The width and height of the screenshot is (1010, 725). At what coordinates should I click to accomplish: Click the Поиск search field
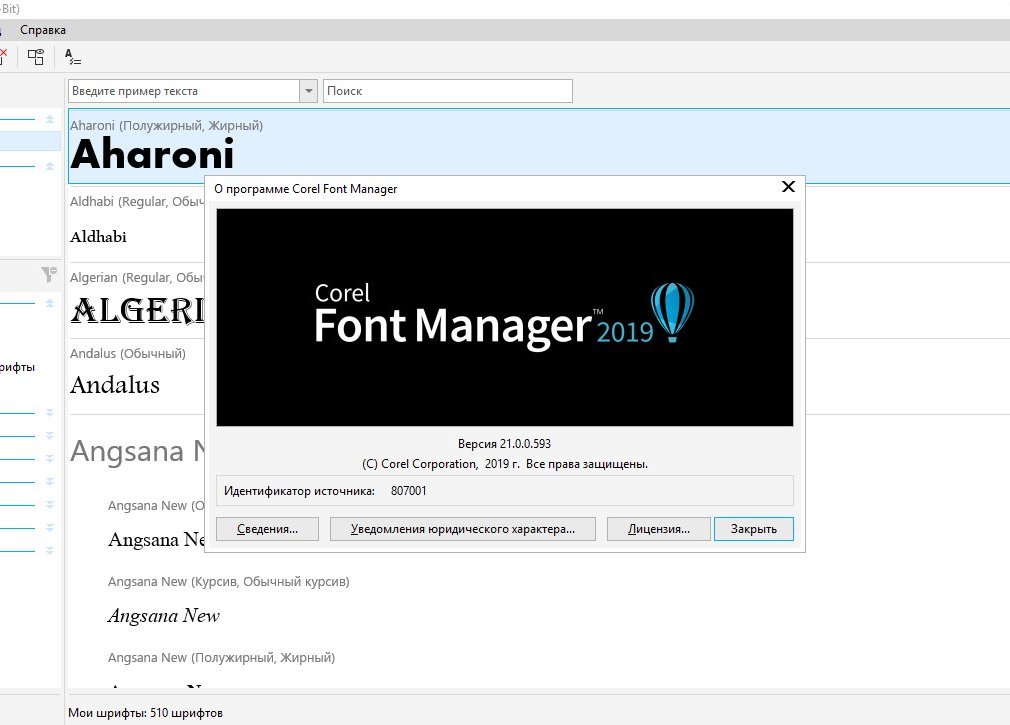coord(448,91)
